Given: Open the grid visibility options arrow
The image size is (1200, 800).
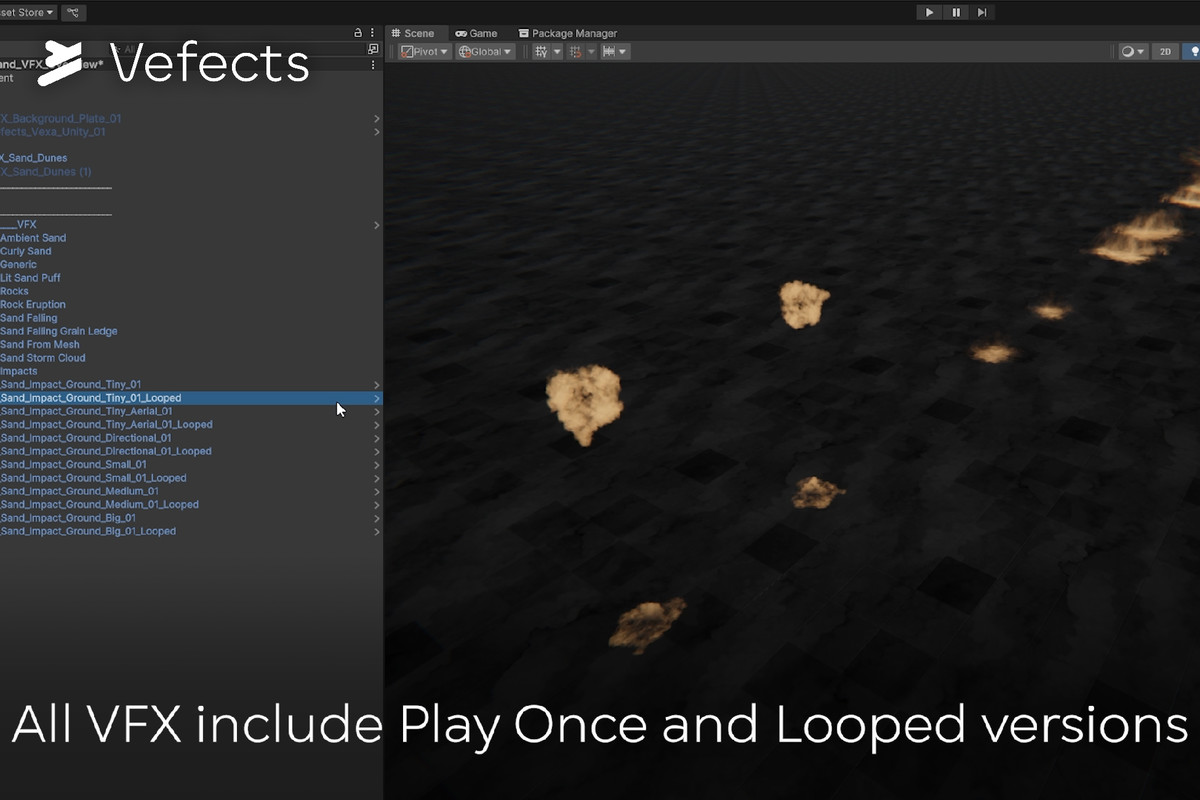Looking at the screenshot, I should (x=557, y=51).
